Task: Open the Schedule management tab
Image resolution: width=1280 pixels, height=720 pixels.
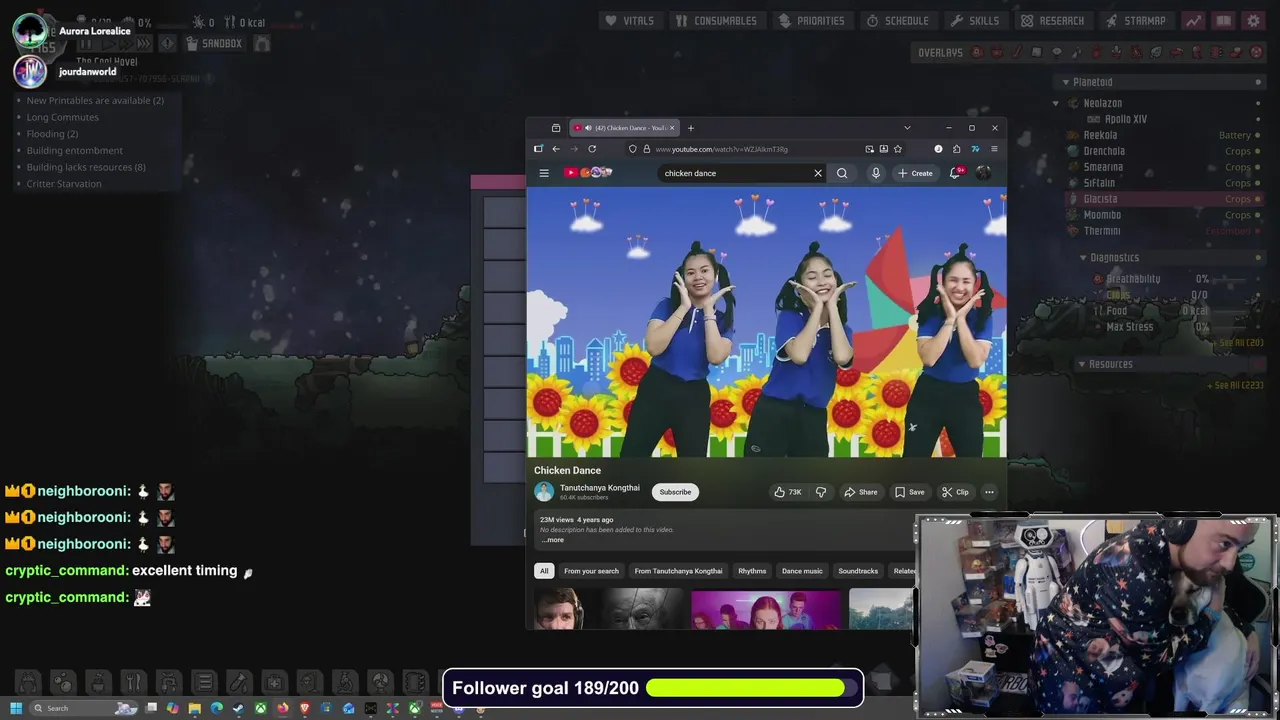Action: (897, 20)
